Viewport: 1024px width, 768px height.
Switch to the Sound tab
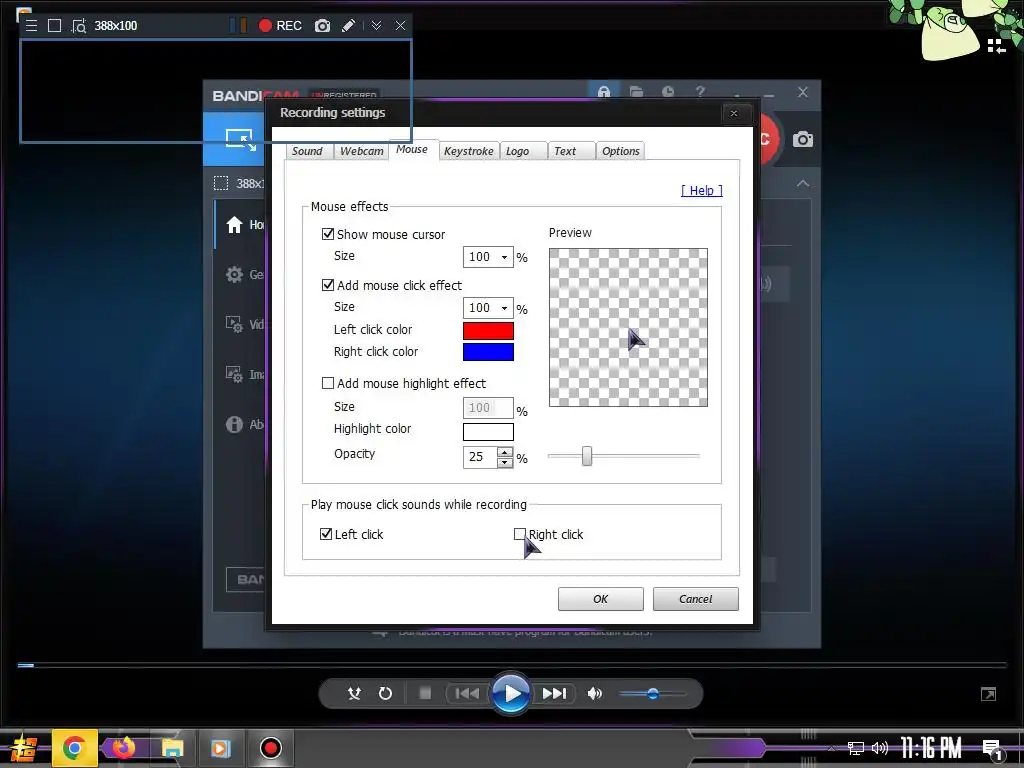308,151
